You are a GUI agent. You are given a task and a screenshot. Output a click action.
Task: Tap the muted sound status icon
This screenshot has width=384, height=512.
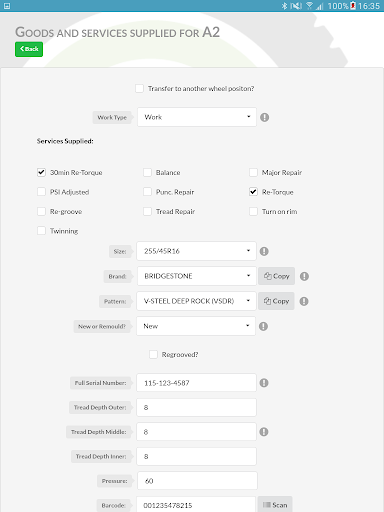click(296, 6)
